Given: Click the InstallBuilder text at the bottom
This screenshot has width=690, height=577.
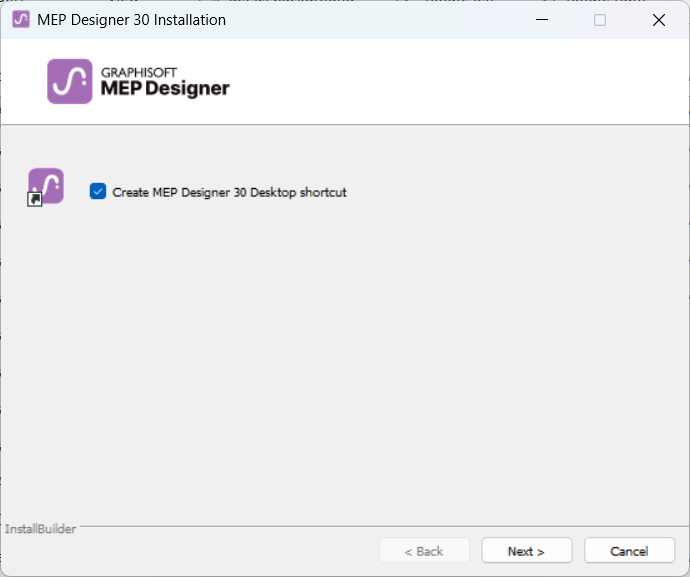Looking at the screenshot, I should point(40,529).
